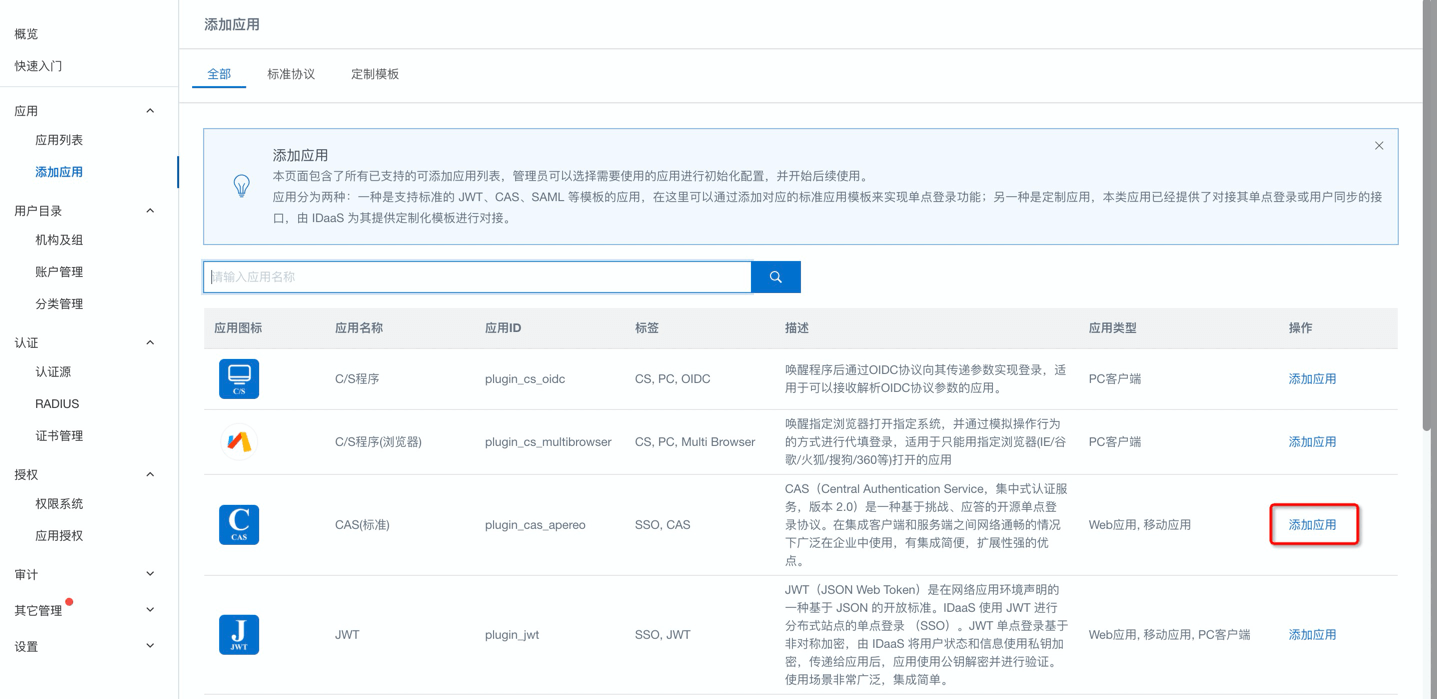This screenshot has height=699, width=1437.
Task: Click the C/S程序 application icon
Action: [240, 379]
